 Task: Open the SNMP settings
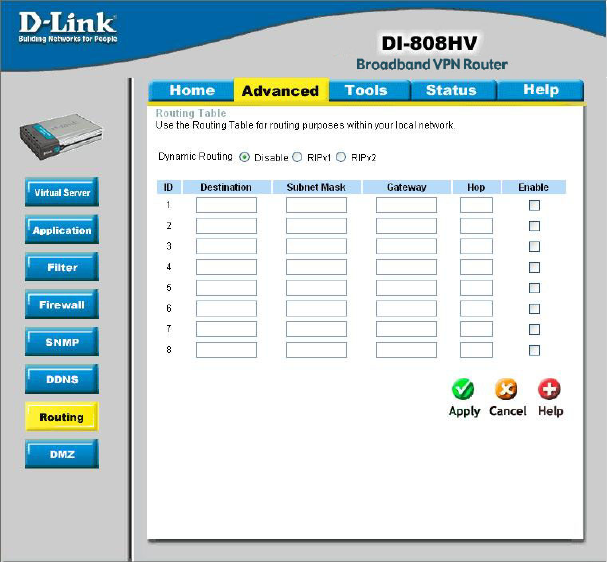[62, 342]
